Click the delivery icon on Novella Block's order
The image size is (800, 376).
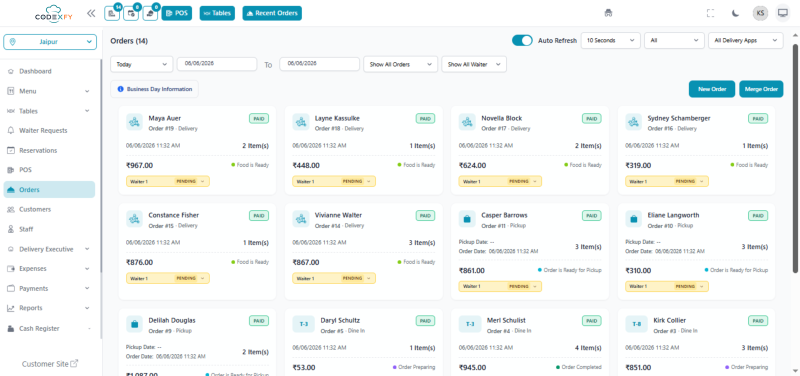(x=467, y=122)
